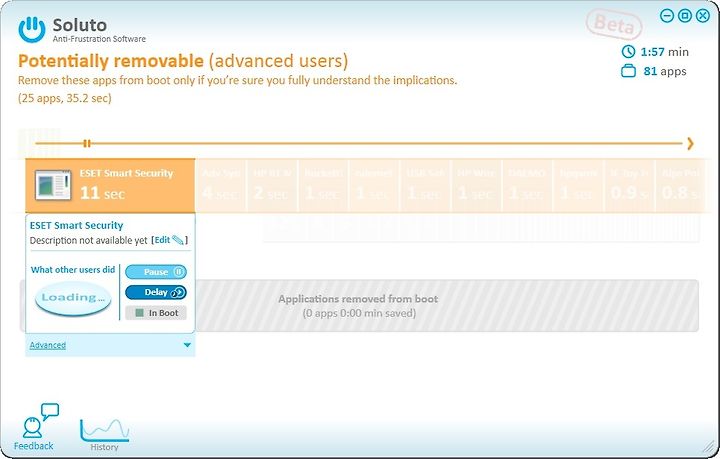The height and width of the screenshot is (459, 720).
Task: Click the Feedback label
Action: 34,446
